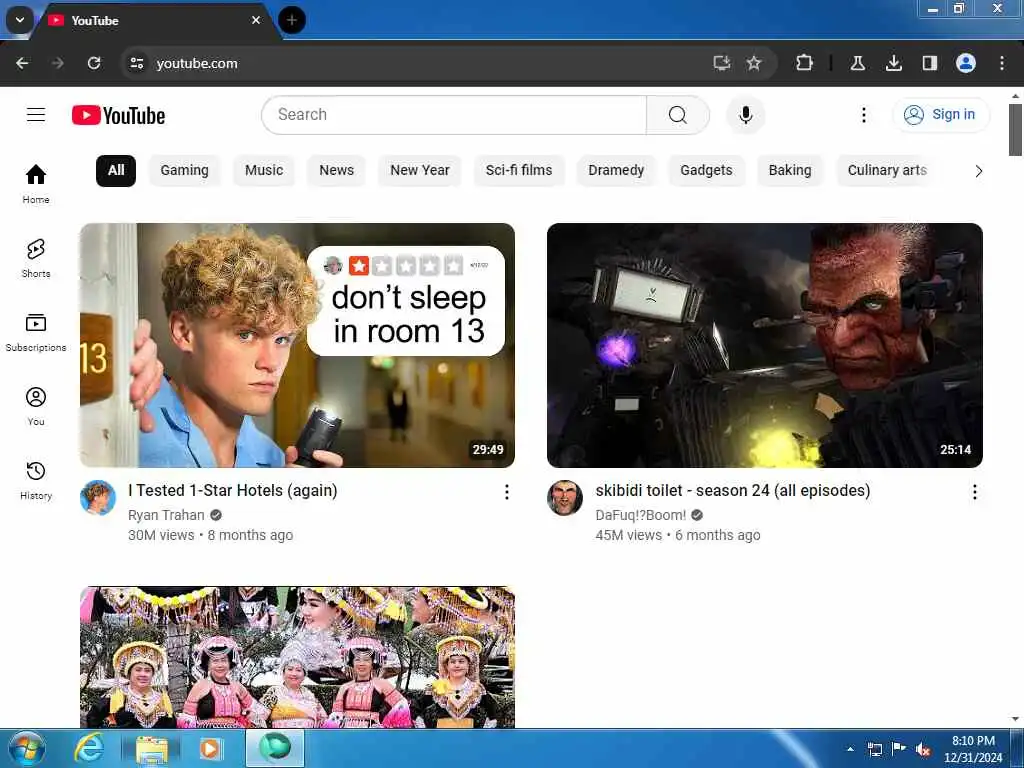Click DaFuq!?Boom! channel avatar

point(565,498)
